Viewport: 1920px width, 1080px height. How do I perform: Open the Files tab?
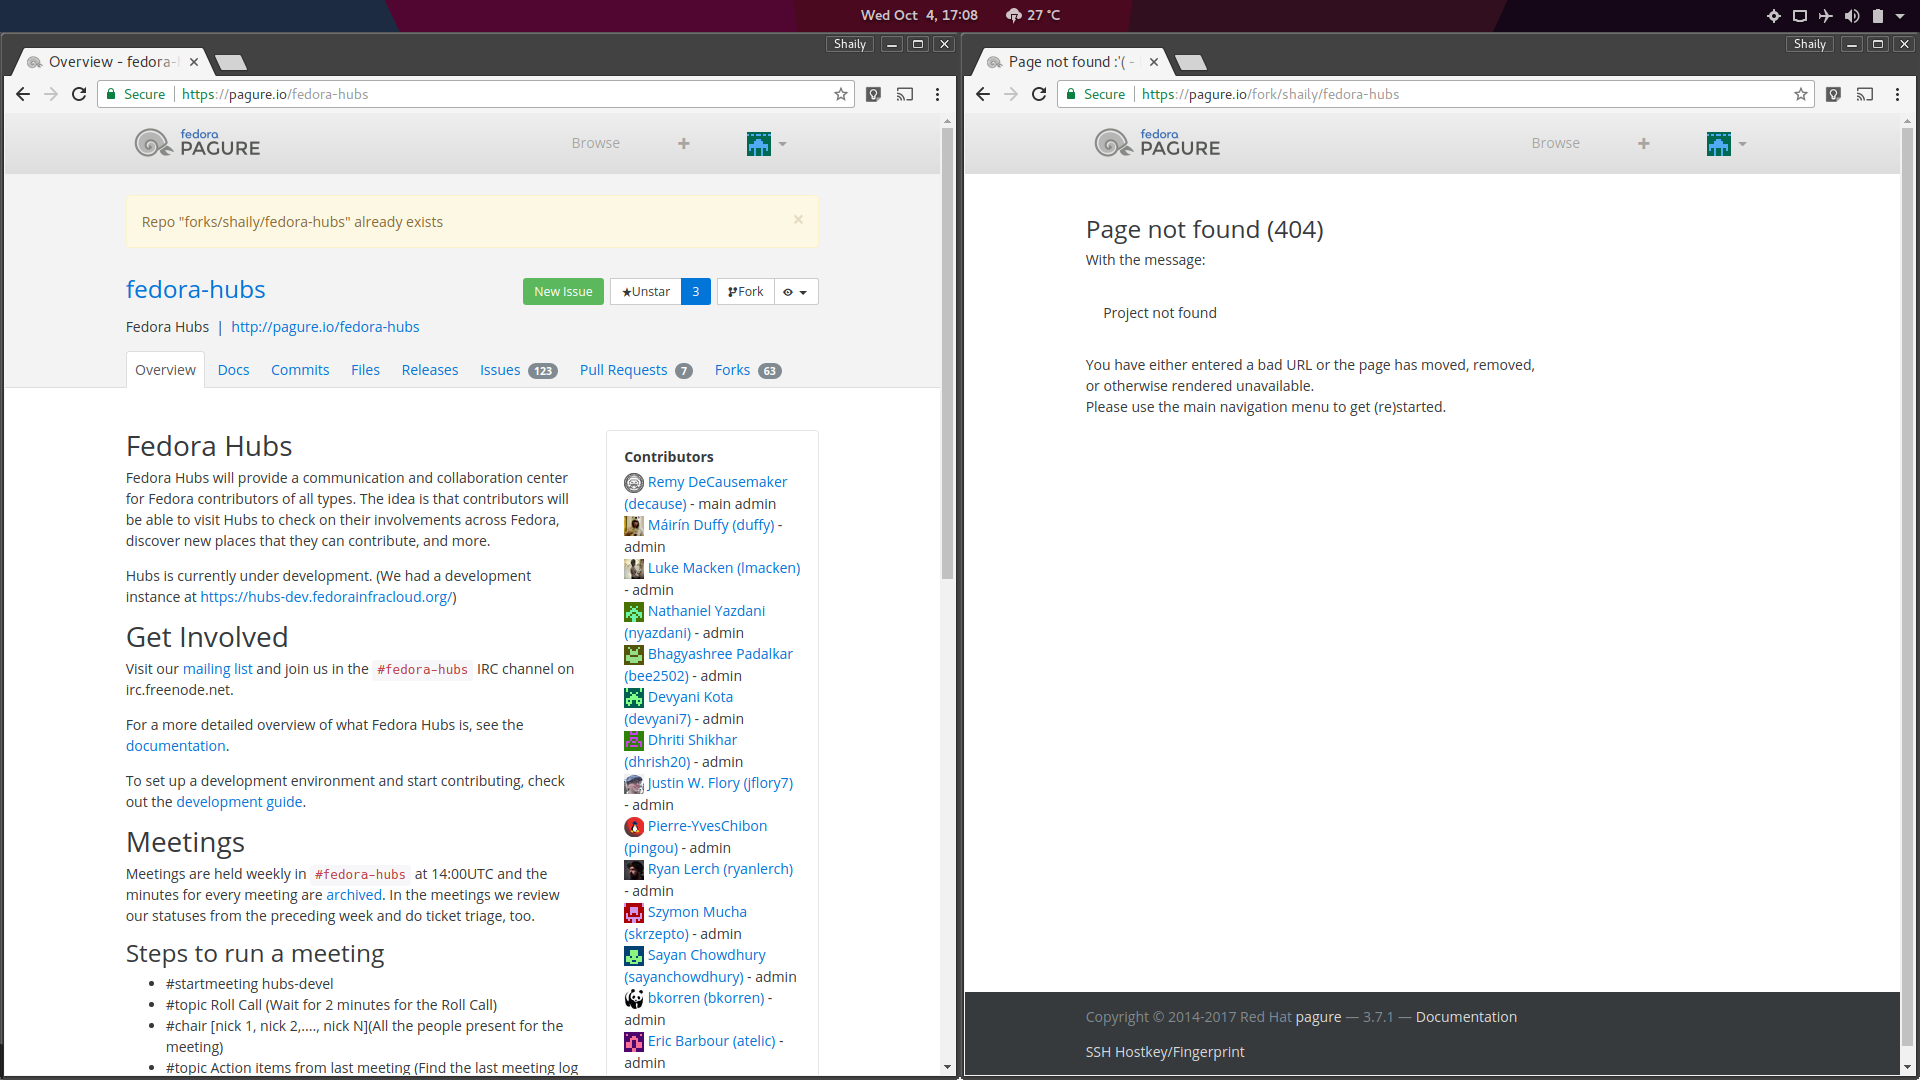[x=365, y=370]
